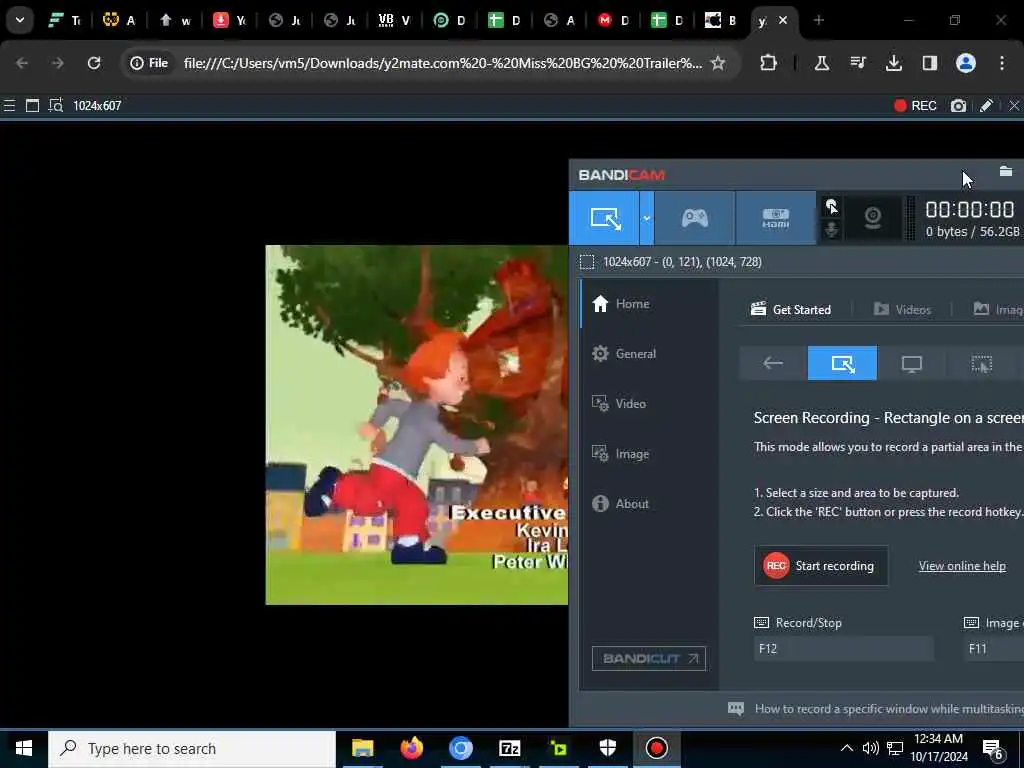Open Bandicam output folder icon

tap(1005, 172)
